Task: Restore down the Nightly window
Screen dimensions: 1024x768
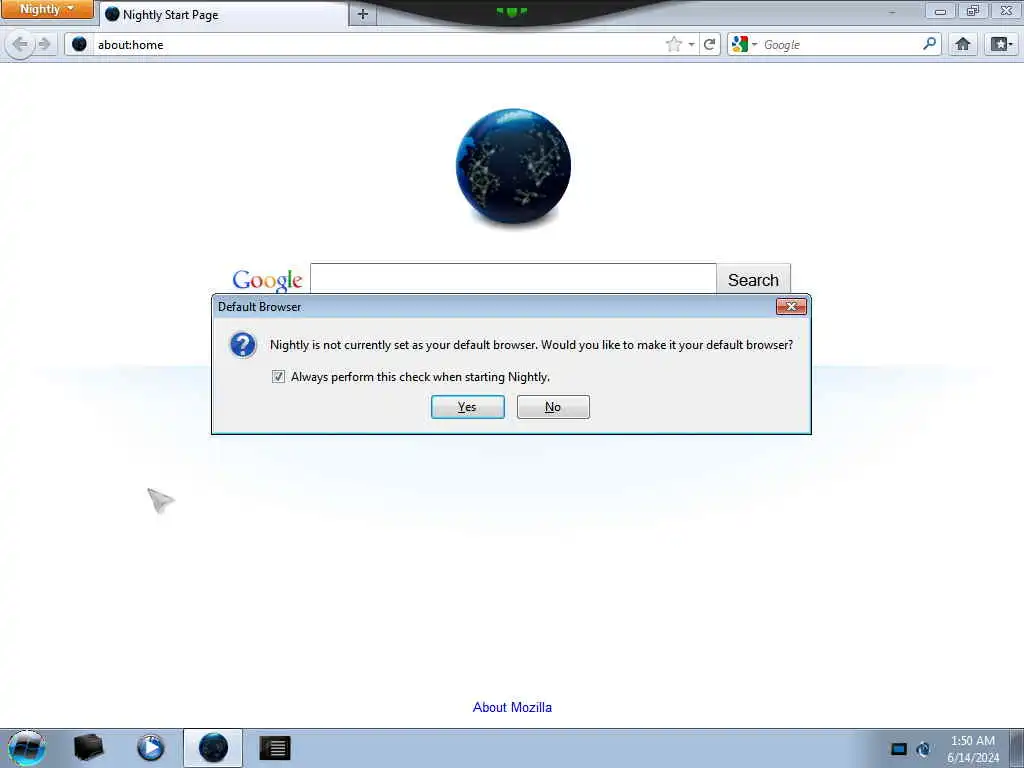Action: tap(973, 11)
